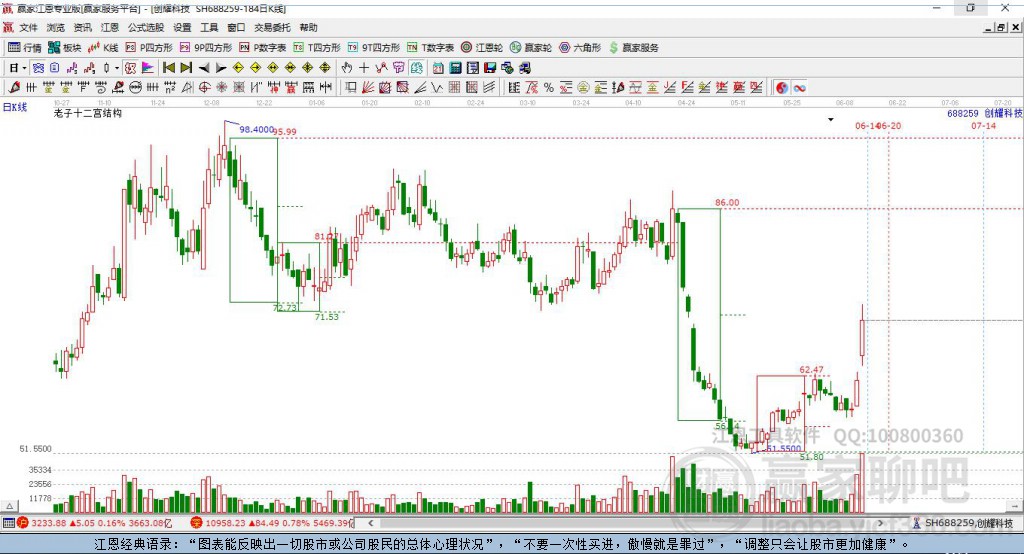This screenshot has width=1024, height=554.
Task: Select the red pencil drawing tool
Action: [x=14, y=88]
